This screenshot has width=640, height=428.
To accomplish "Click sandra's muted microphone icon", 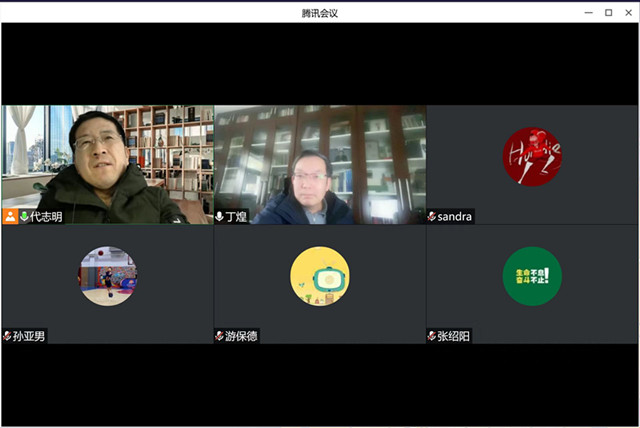I will (x=432, y=216).
